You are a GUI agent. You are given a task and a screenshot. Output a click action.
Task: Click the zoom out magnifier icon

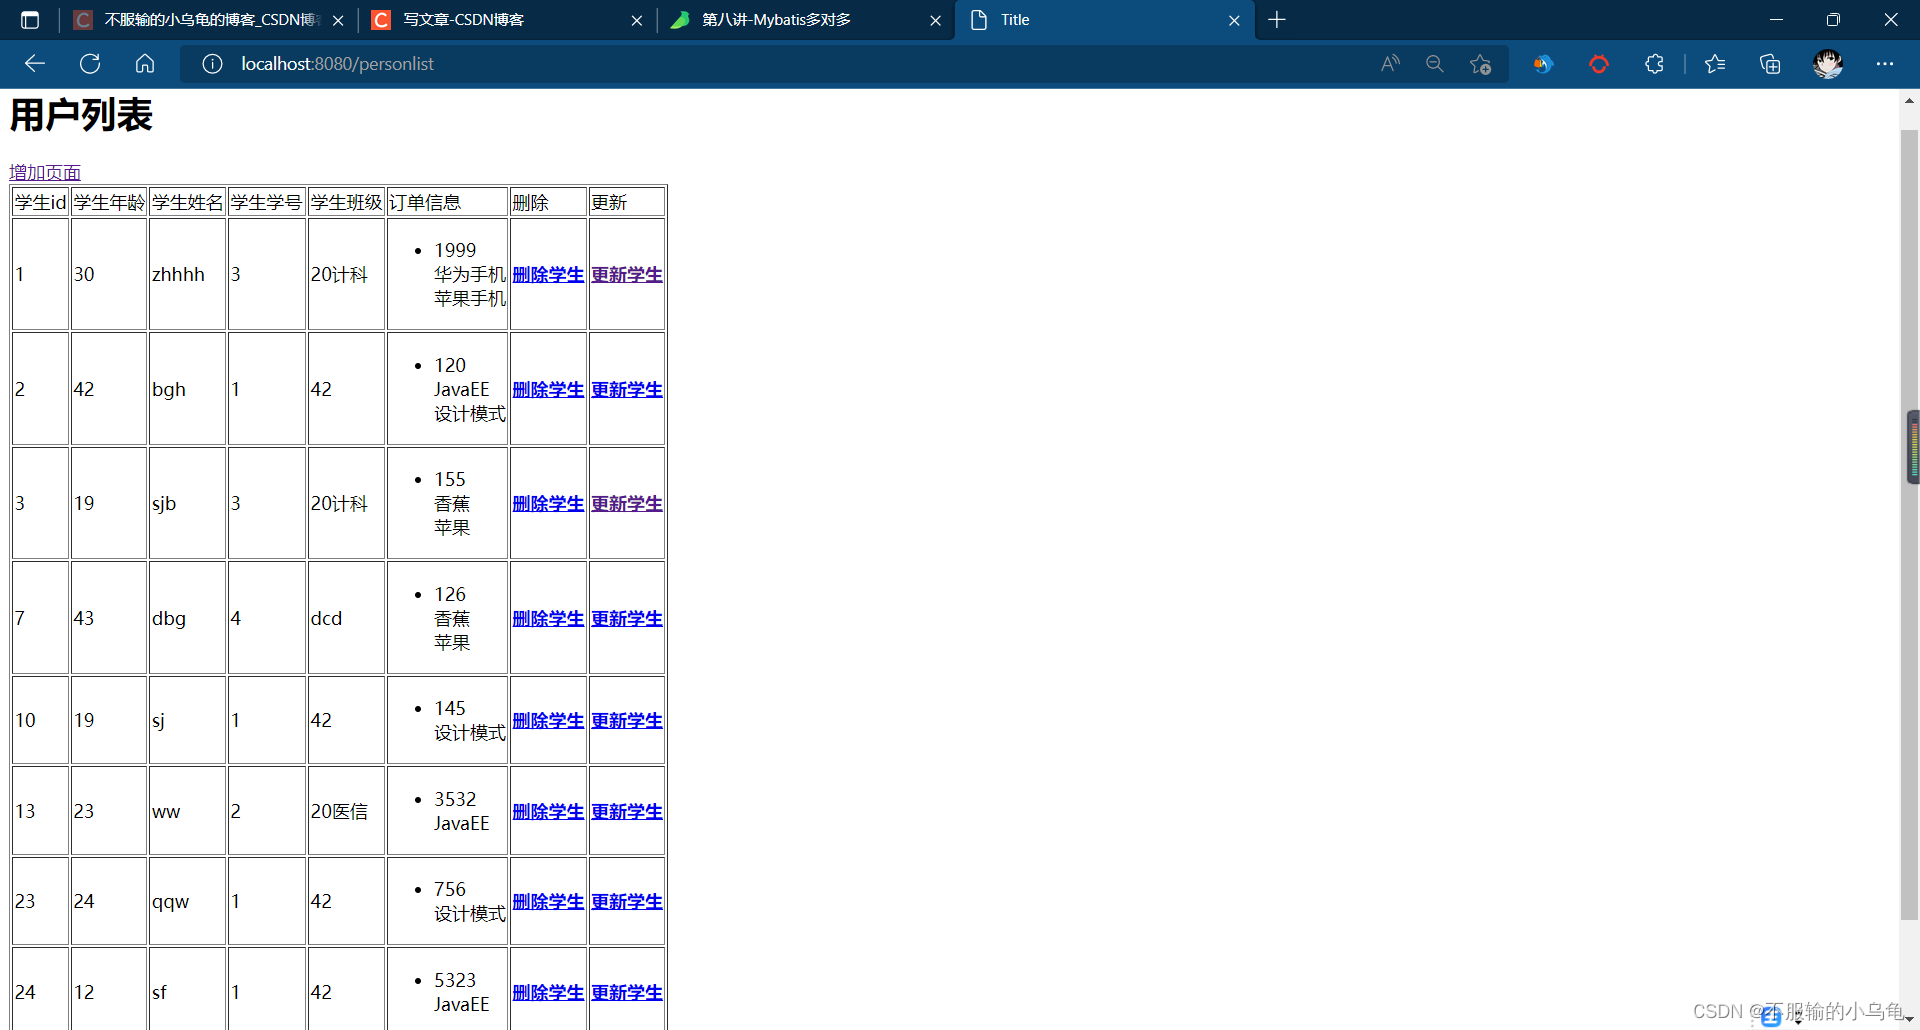[x=1435, y=64]
